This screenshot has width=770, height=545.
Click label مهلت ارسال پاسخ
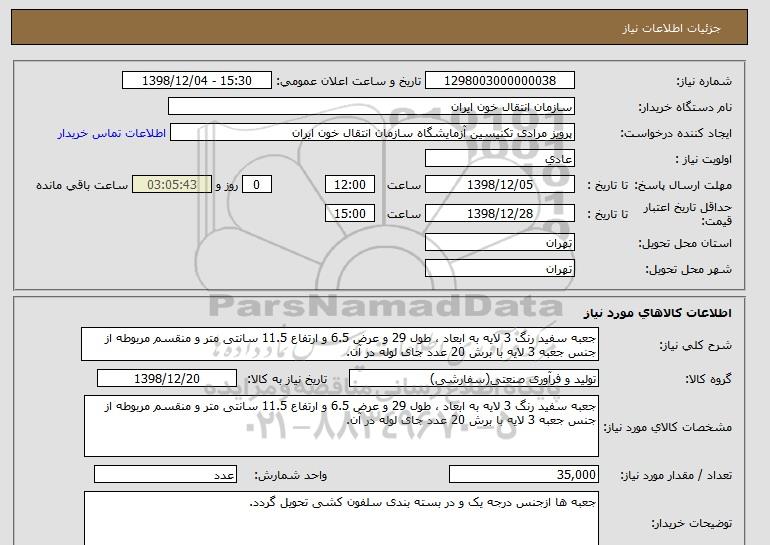point(683,185)
